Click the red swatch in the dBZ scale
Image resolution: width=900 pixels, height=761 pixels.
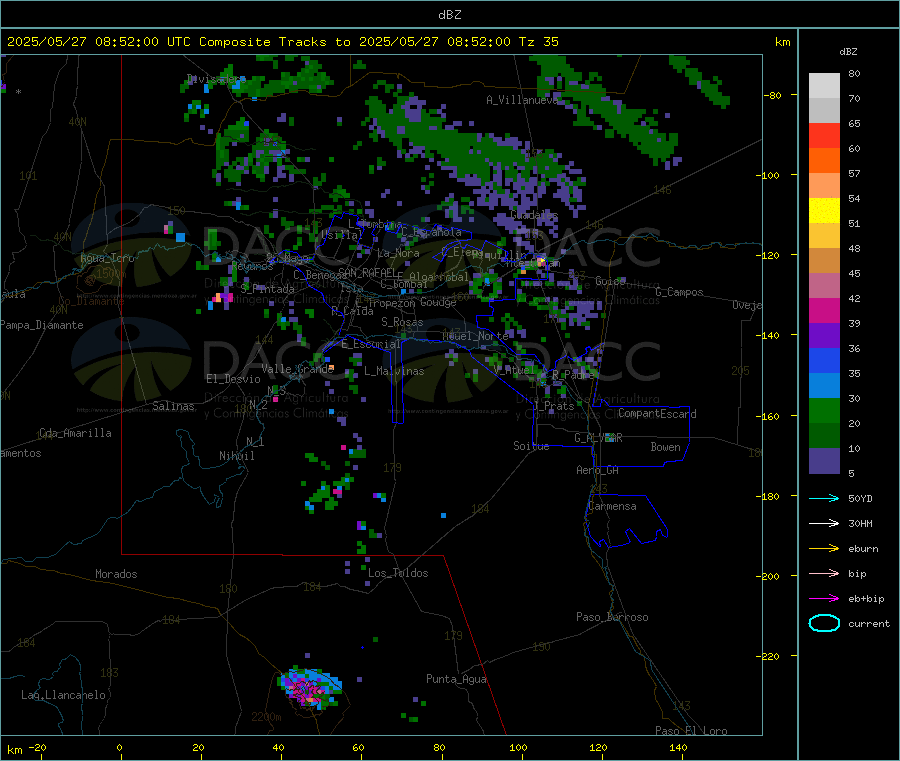click(x=824, y=135)
